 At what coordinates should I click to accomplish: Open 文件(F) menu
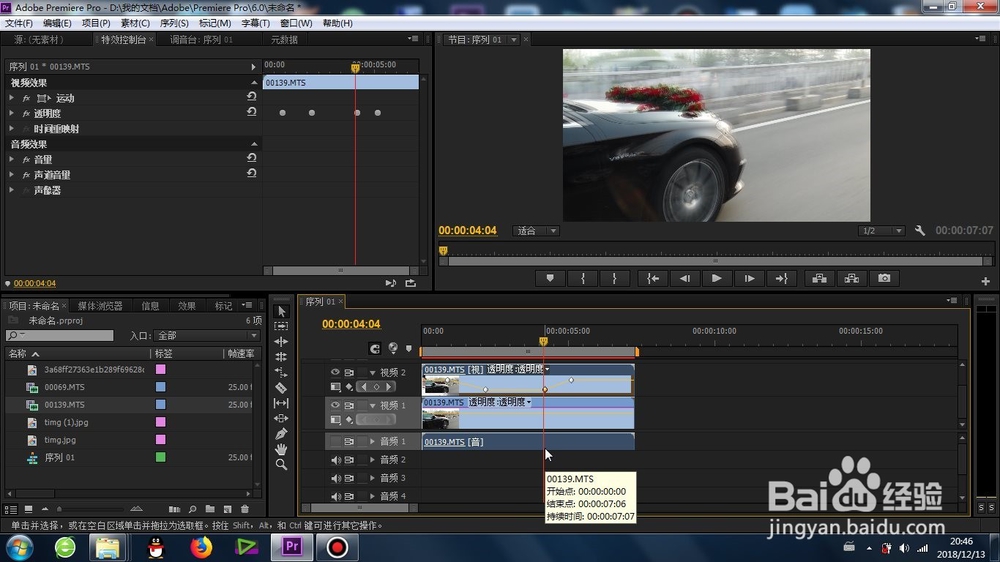(x=19, y=23)
